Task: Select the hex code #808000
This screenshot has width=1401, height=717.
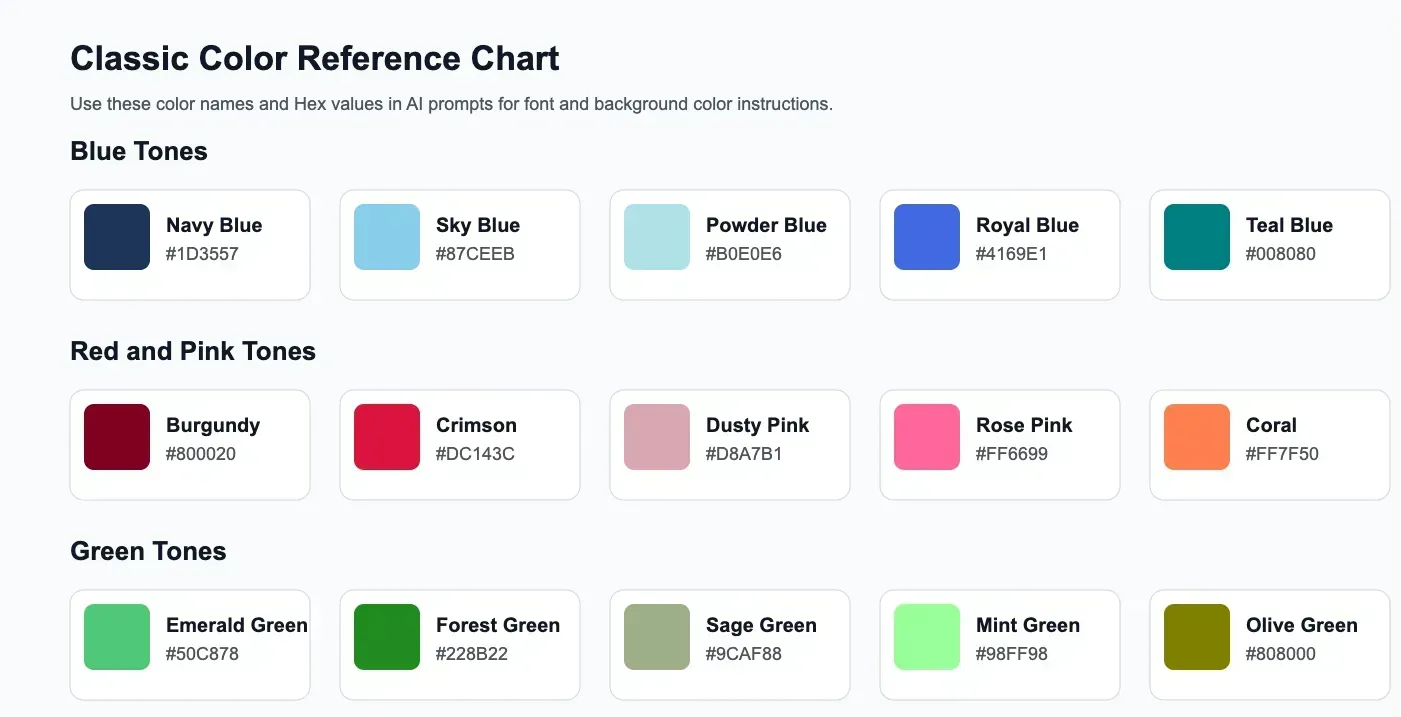Action: (x=1281, y=654)
